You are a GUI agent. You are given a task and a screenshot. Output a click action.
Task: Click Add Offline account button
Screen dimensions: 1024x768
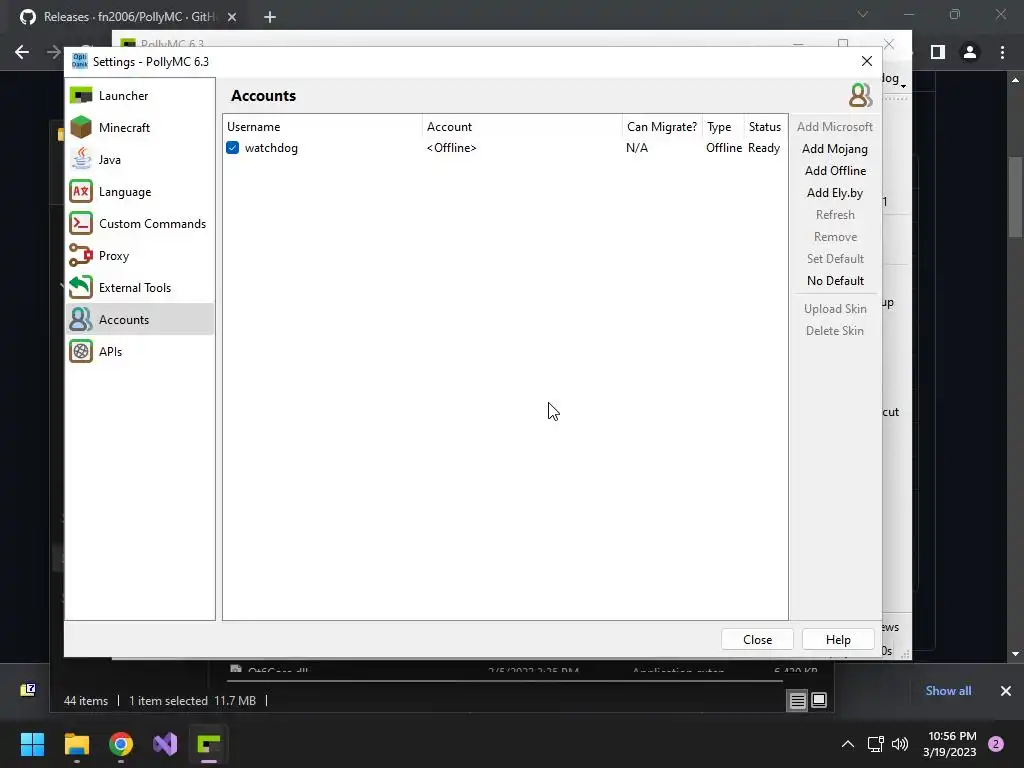click(x=835, y=170)
